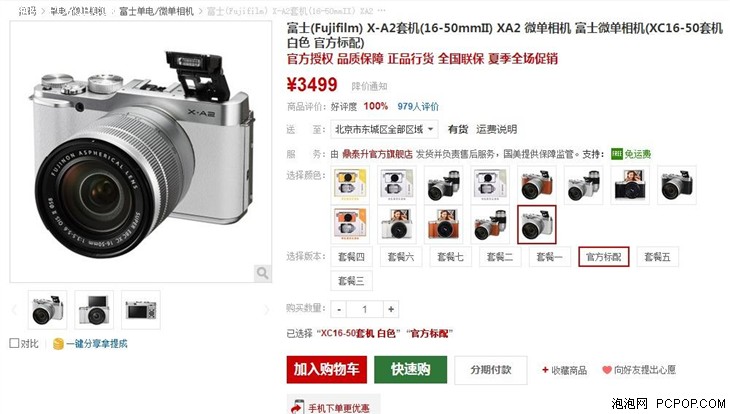Image resolution: width=730 pixels, height=414 pixels.
Task: Show previous thumbnails with left arrow
Action: click(14, 310)
